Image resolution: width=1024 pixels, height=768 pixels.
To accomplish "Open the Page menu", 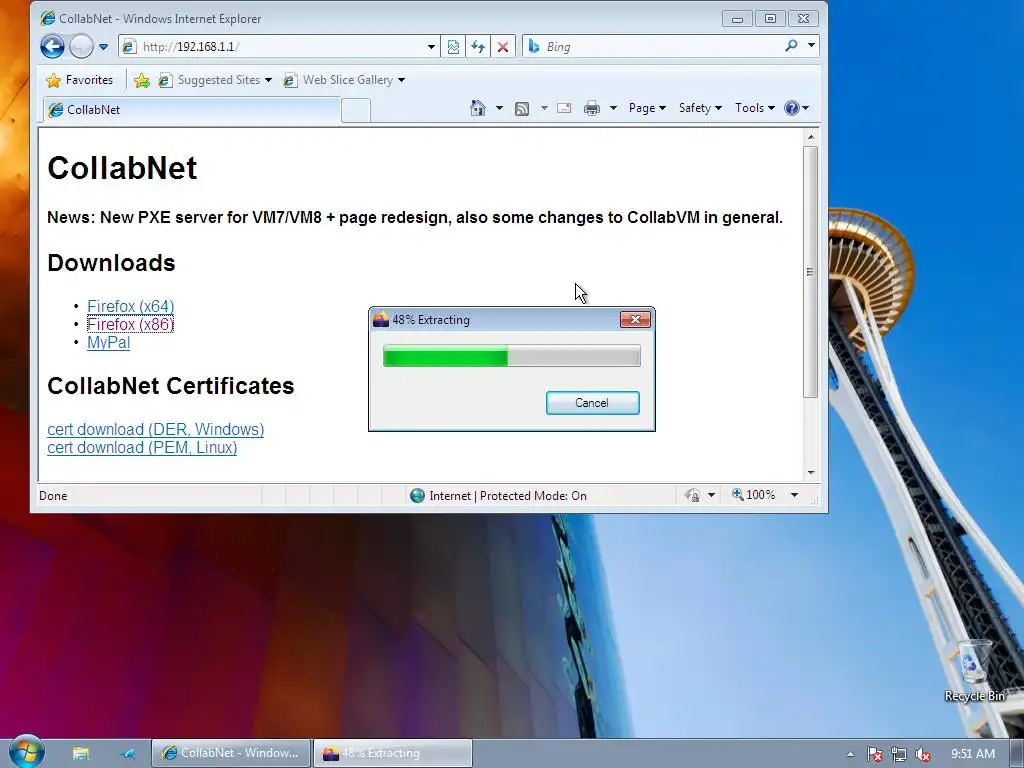I will click(x=647, y=108).
